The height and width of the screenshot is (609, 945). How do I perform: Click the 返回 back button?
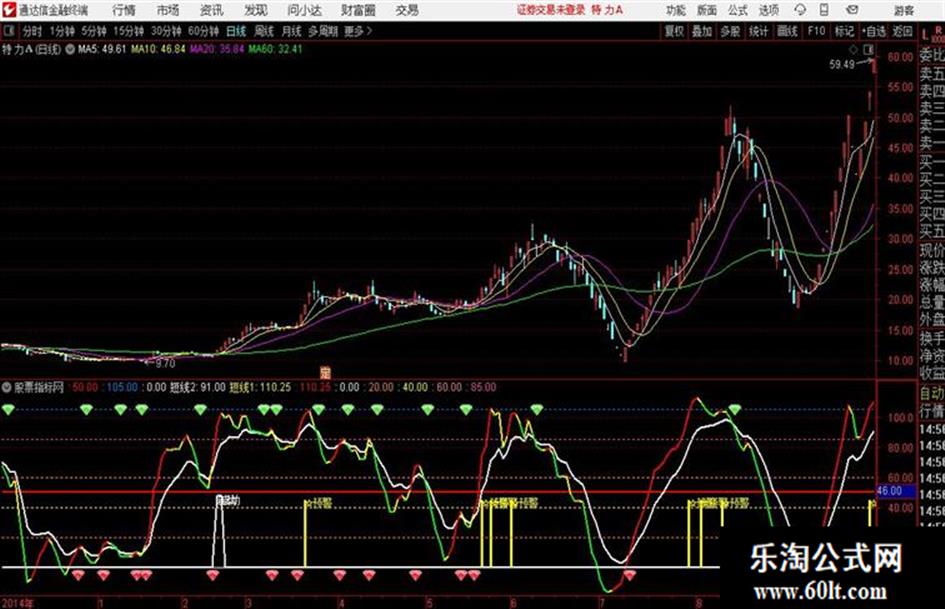click(902, 31)
